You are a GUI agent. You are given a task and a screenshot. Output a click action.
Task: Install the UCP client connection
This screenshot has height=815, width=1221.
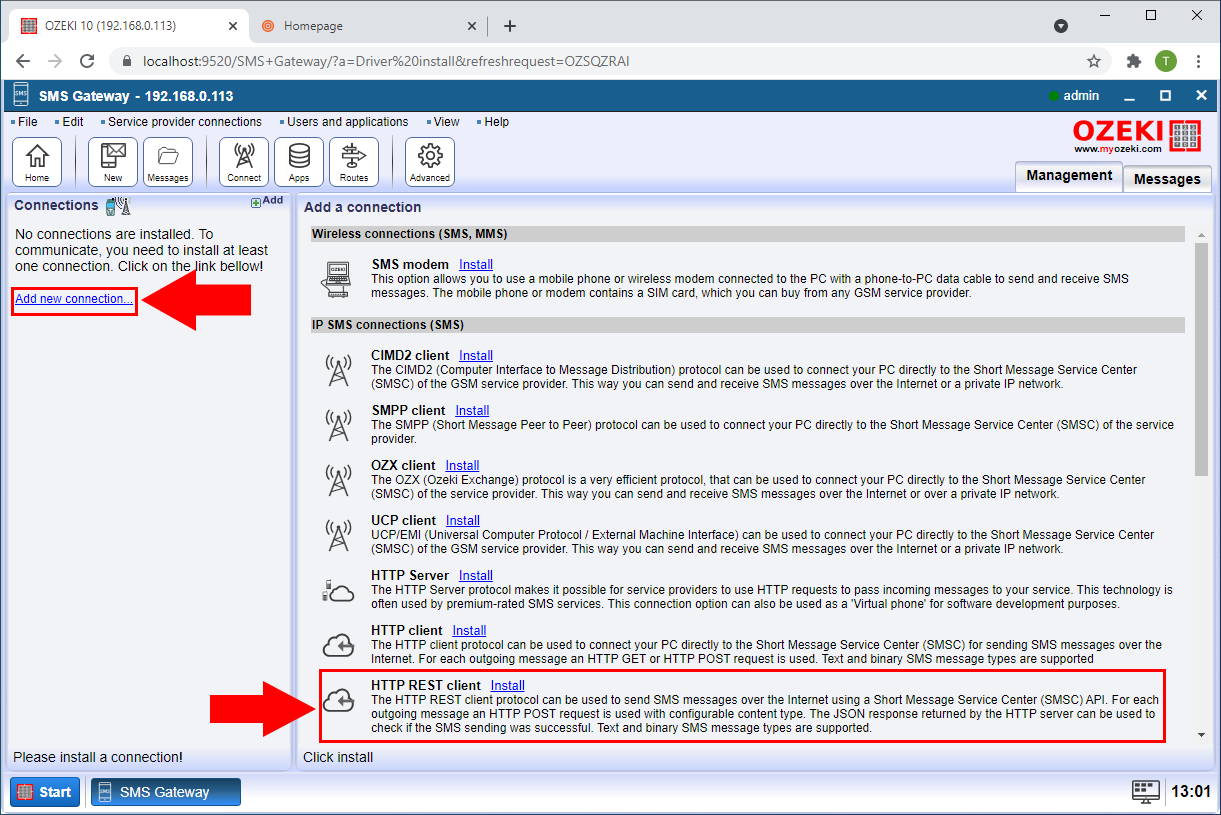click(x=463, y=520)
